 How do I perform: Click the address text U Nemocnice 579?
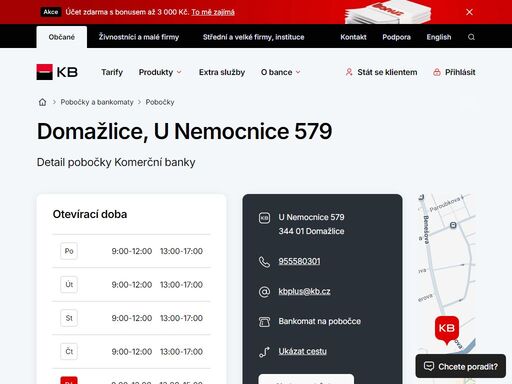tap(311, 217)
